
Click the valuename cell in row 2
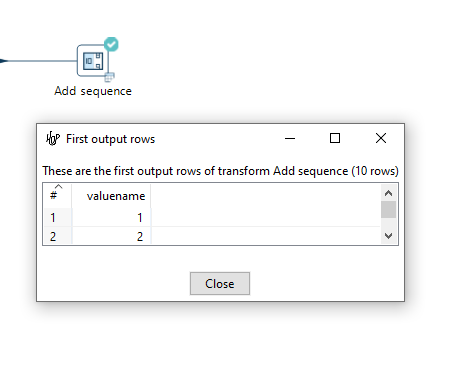click(111, 236)
